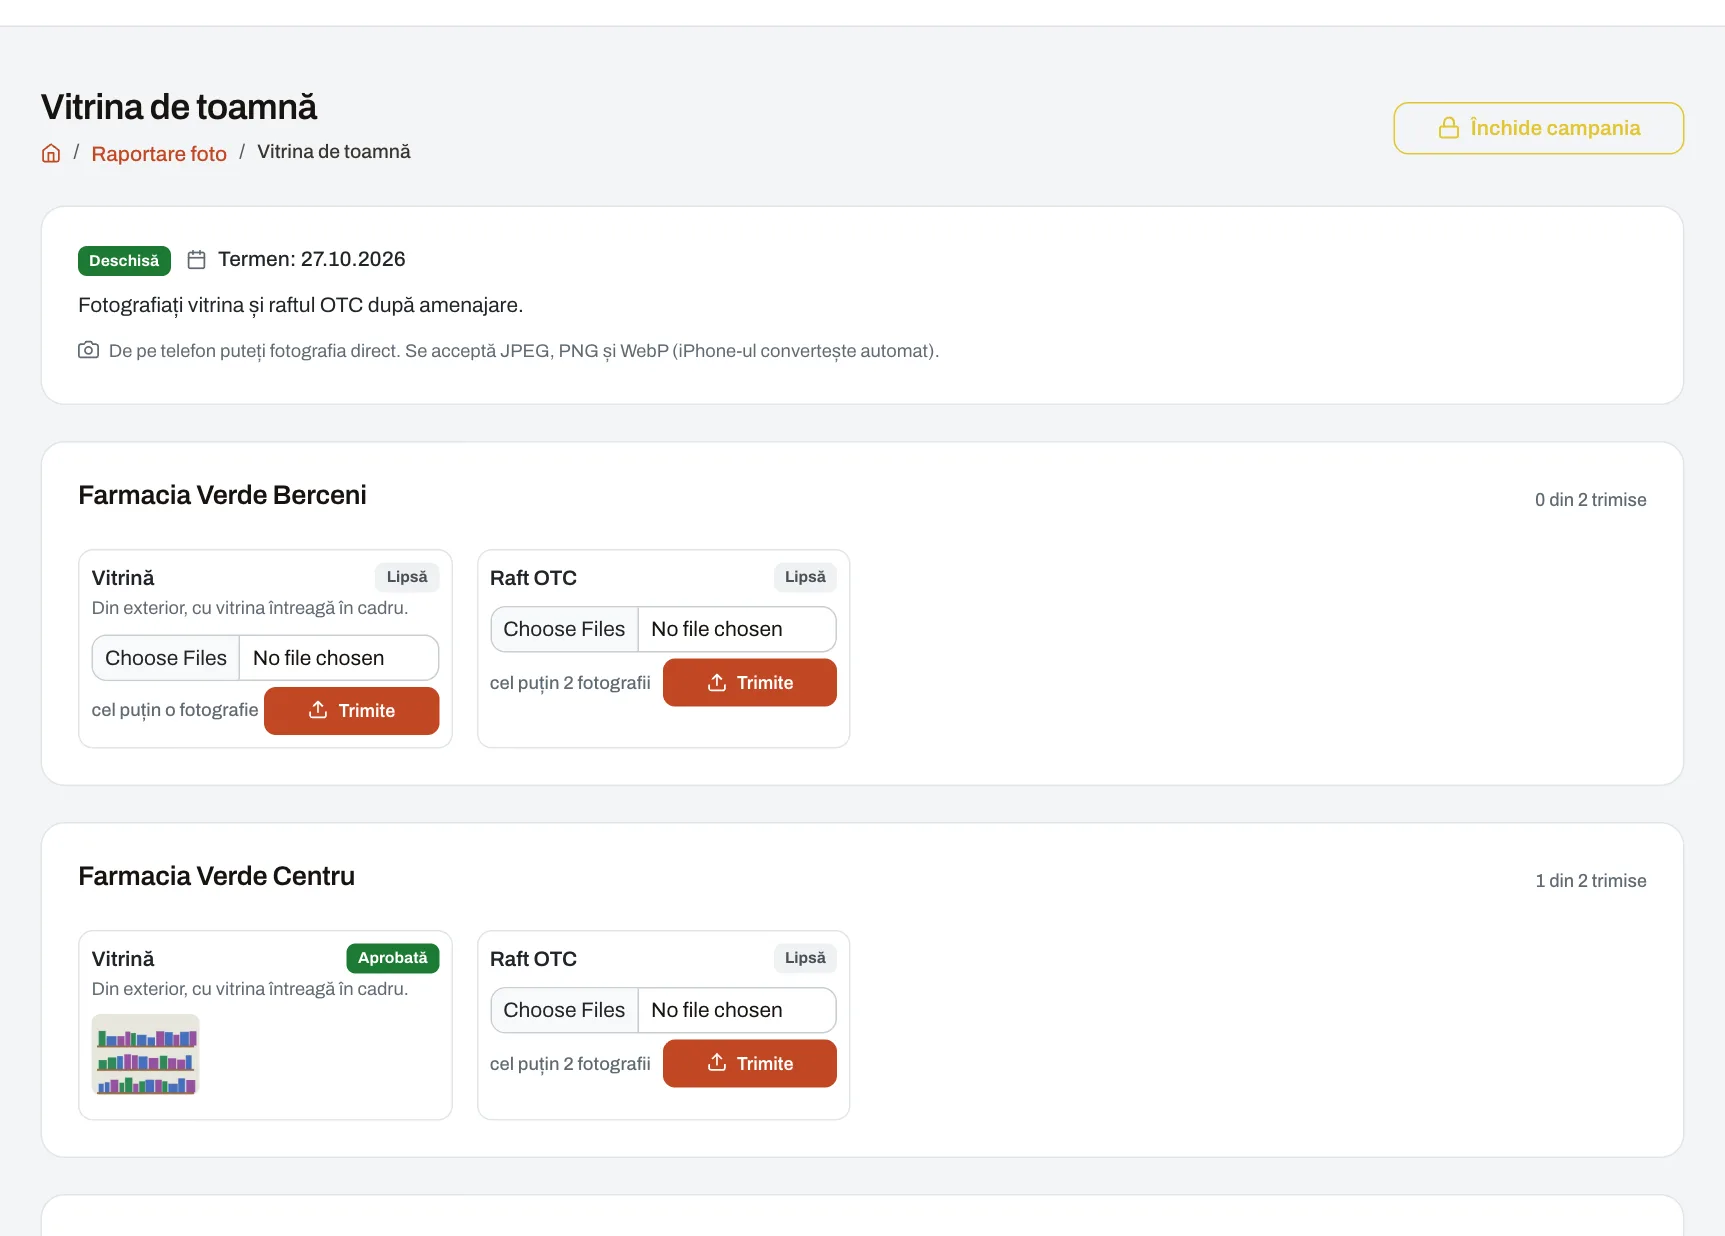Click the Vitrina de toamnă page title

[x=179, y=107]
